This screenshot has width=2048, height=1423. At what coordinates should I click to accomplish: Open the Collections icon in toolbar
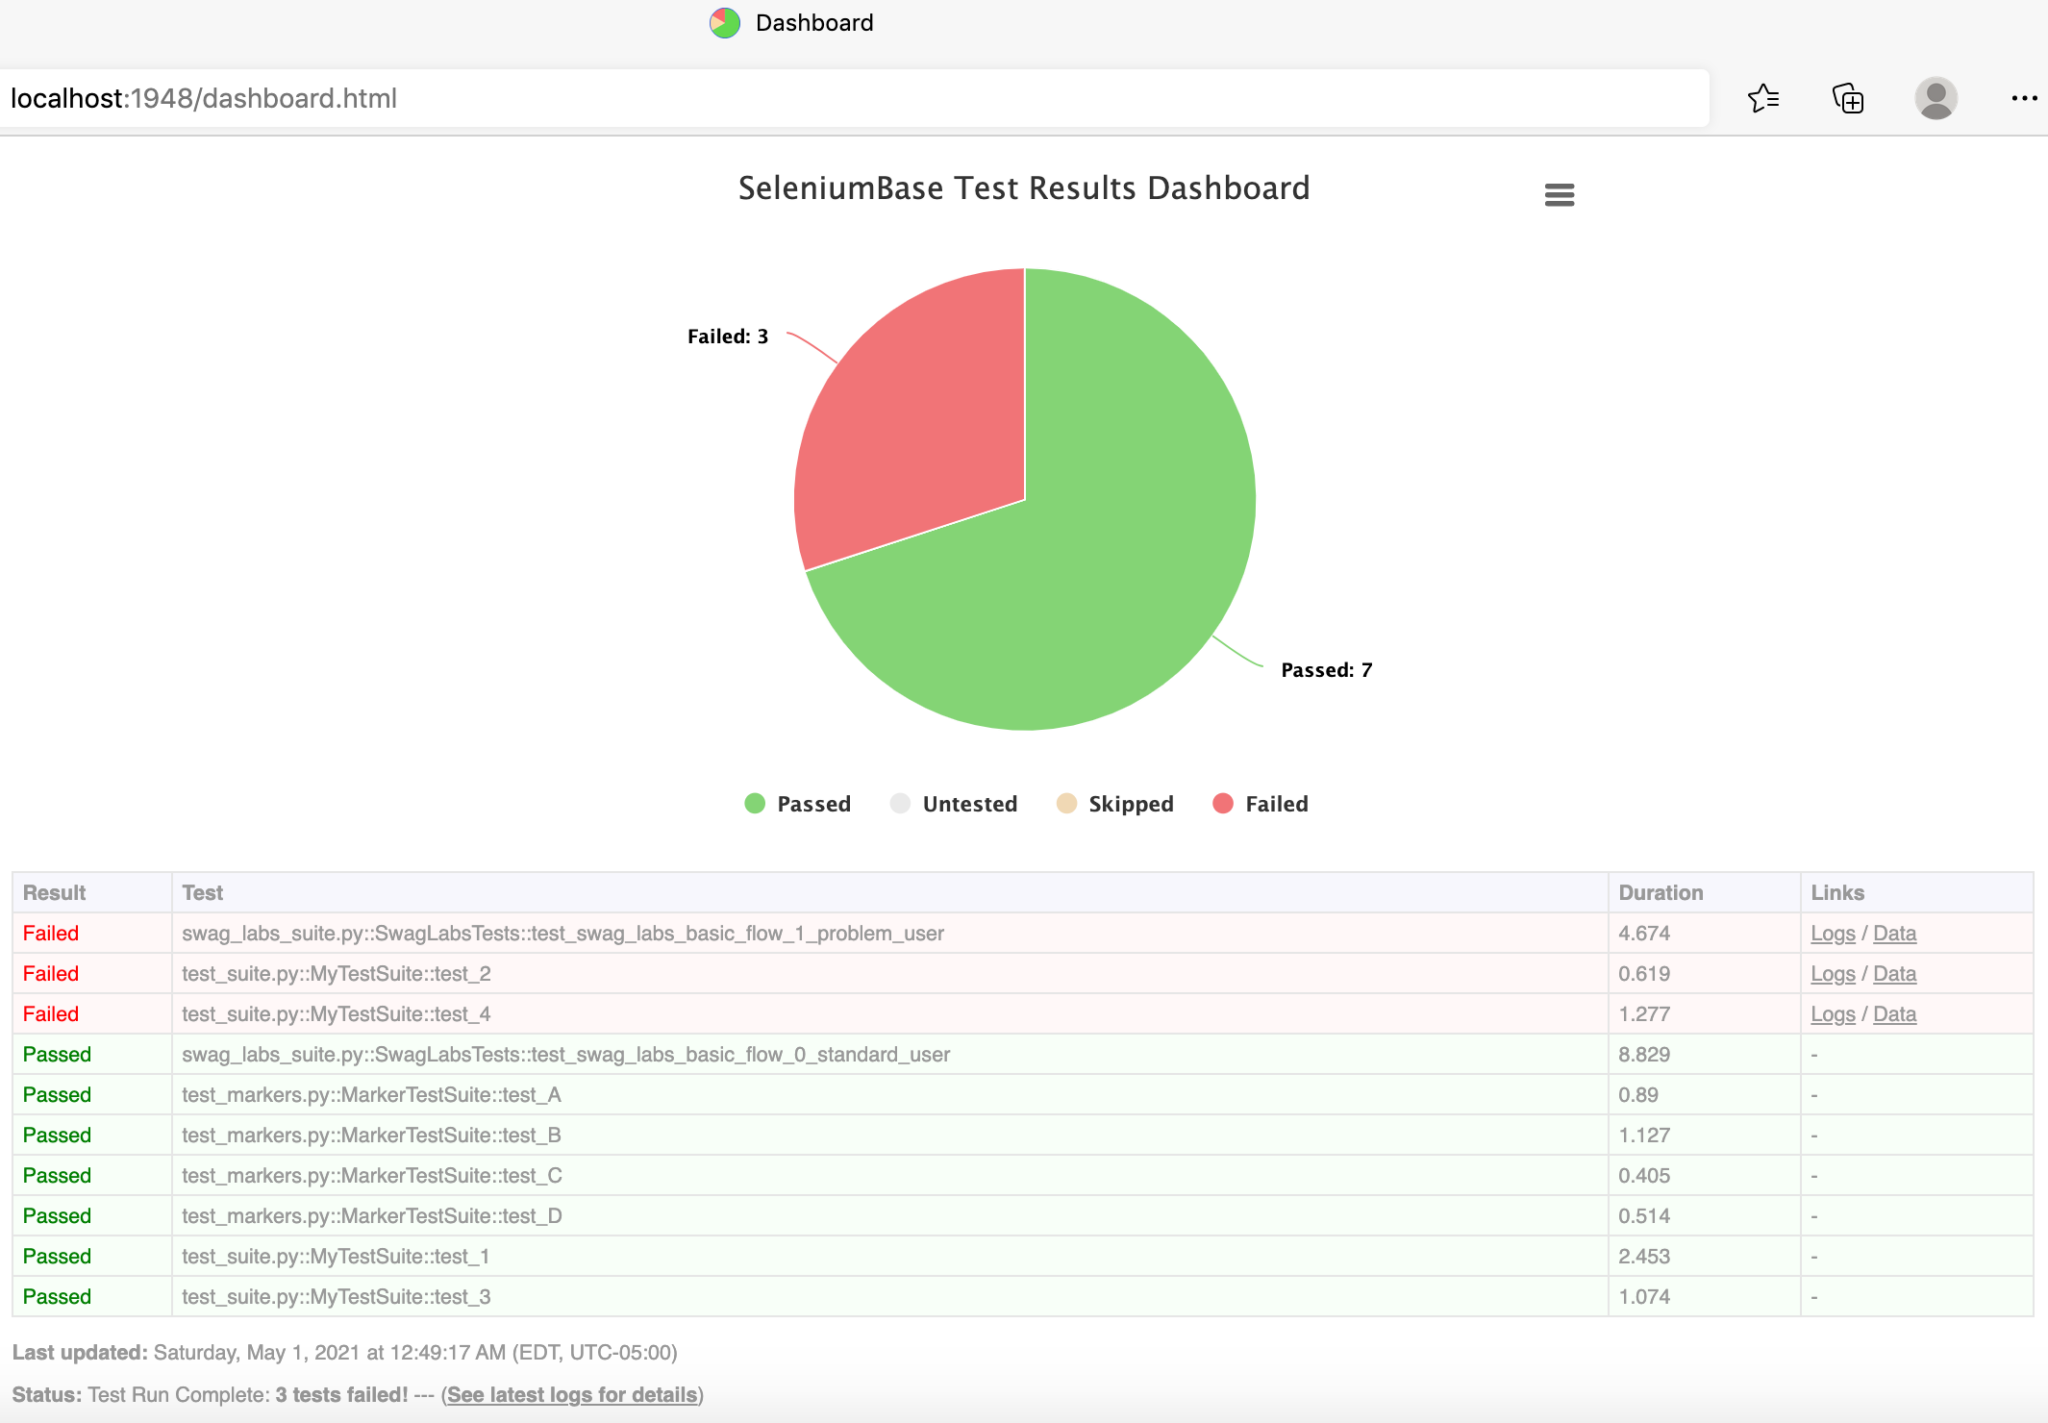(x=1847, y=98)
